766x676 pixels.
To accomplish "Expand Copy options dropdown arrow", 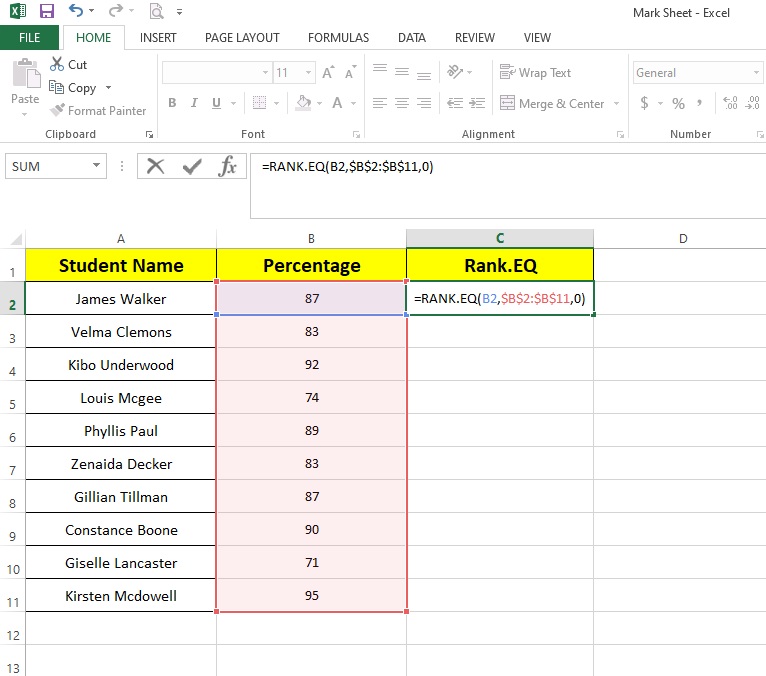I will (x=108, y=88).
